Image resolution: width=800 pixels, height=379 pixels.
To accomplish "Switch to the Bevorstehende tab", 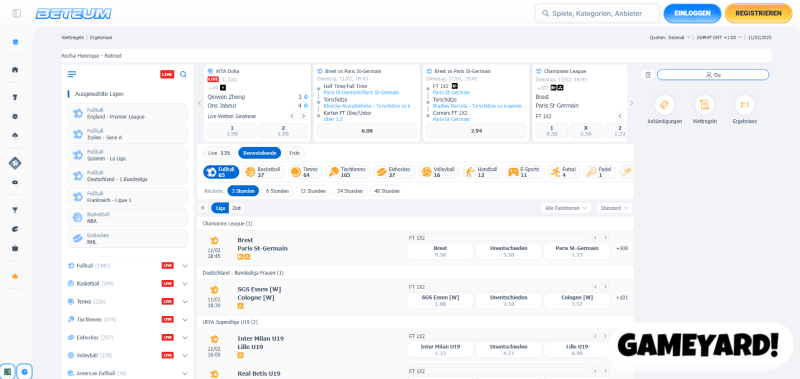I will pos(260,153).
